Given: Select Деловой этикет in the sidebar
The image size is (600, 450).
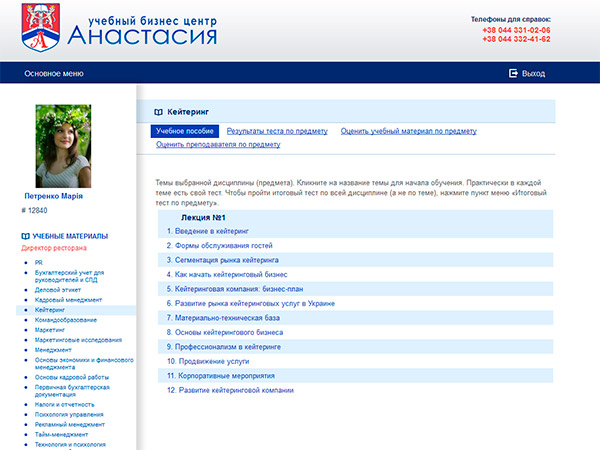Looking at the screenshot, I should pyautogui.click(x=57, y=287).
